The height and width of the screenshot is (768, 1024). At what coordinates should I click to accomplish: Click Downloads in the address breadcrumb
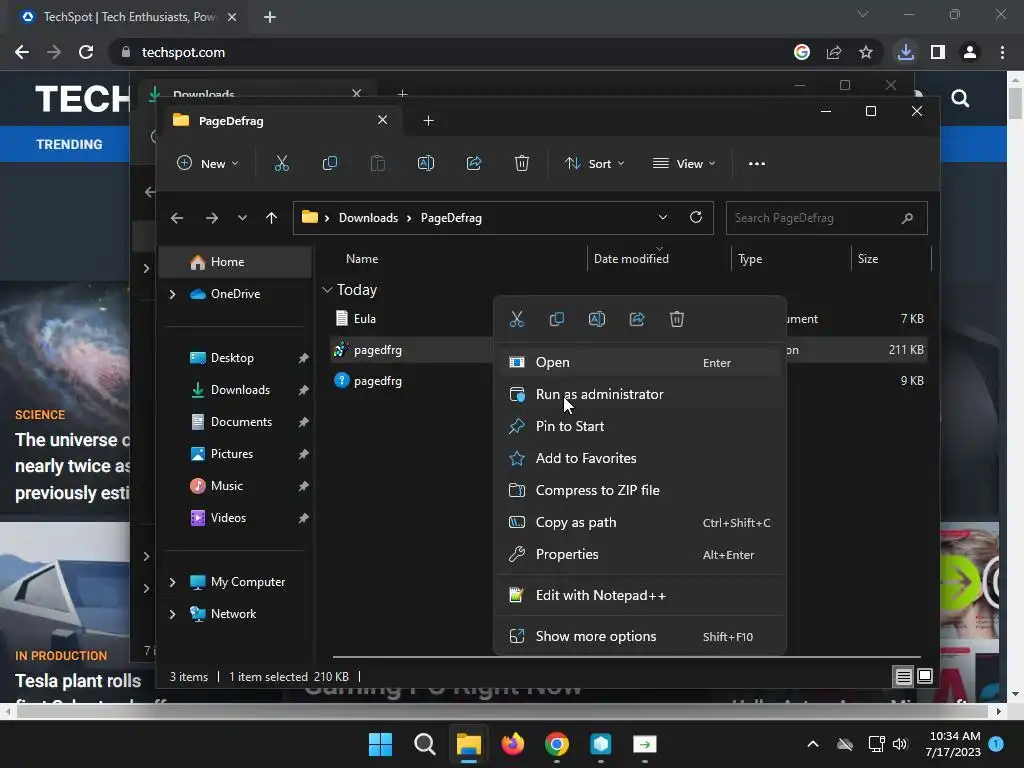(368, 218)
